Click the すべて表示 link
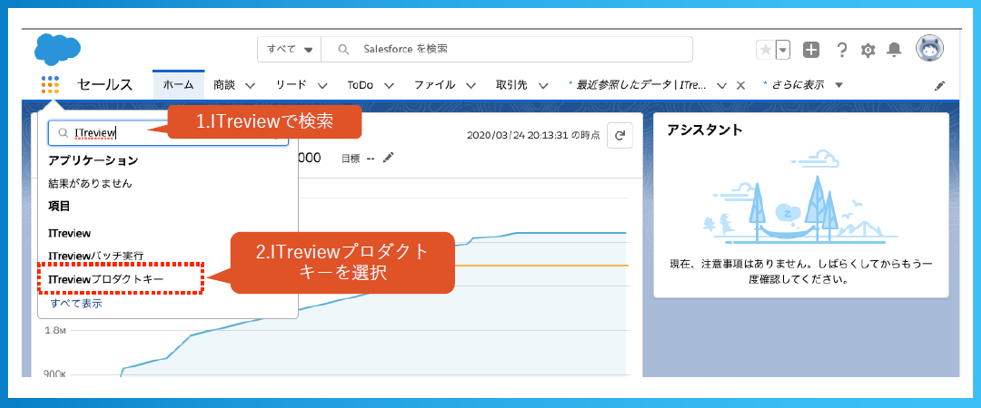 (x=76, y=303)
